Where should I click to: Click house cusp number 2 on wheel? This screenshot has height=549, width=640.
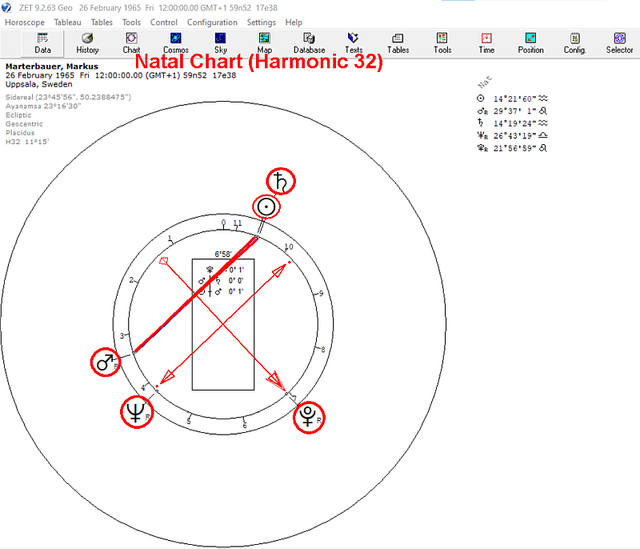tap(131, 280)
